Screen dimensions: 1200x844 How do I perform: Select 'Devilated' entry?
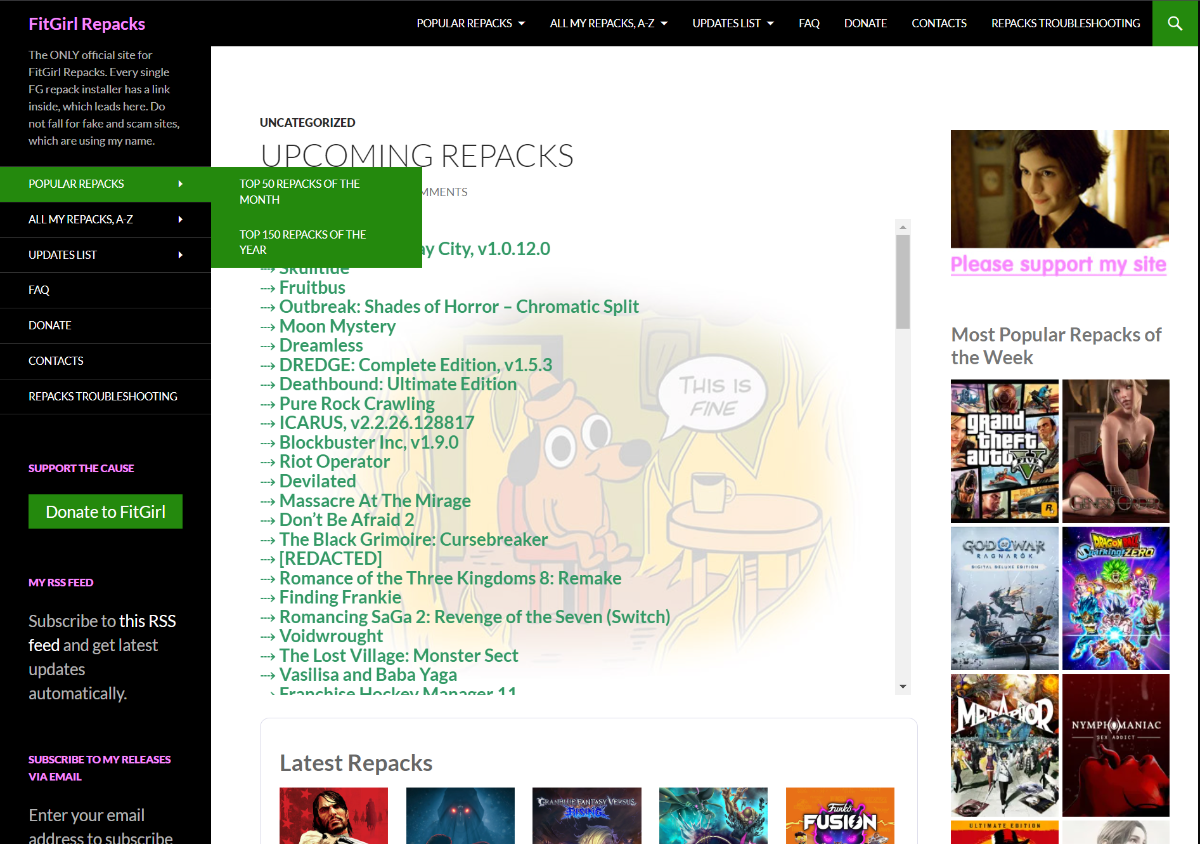tap(318, 481)
